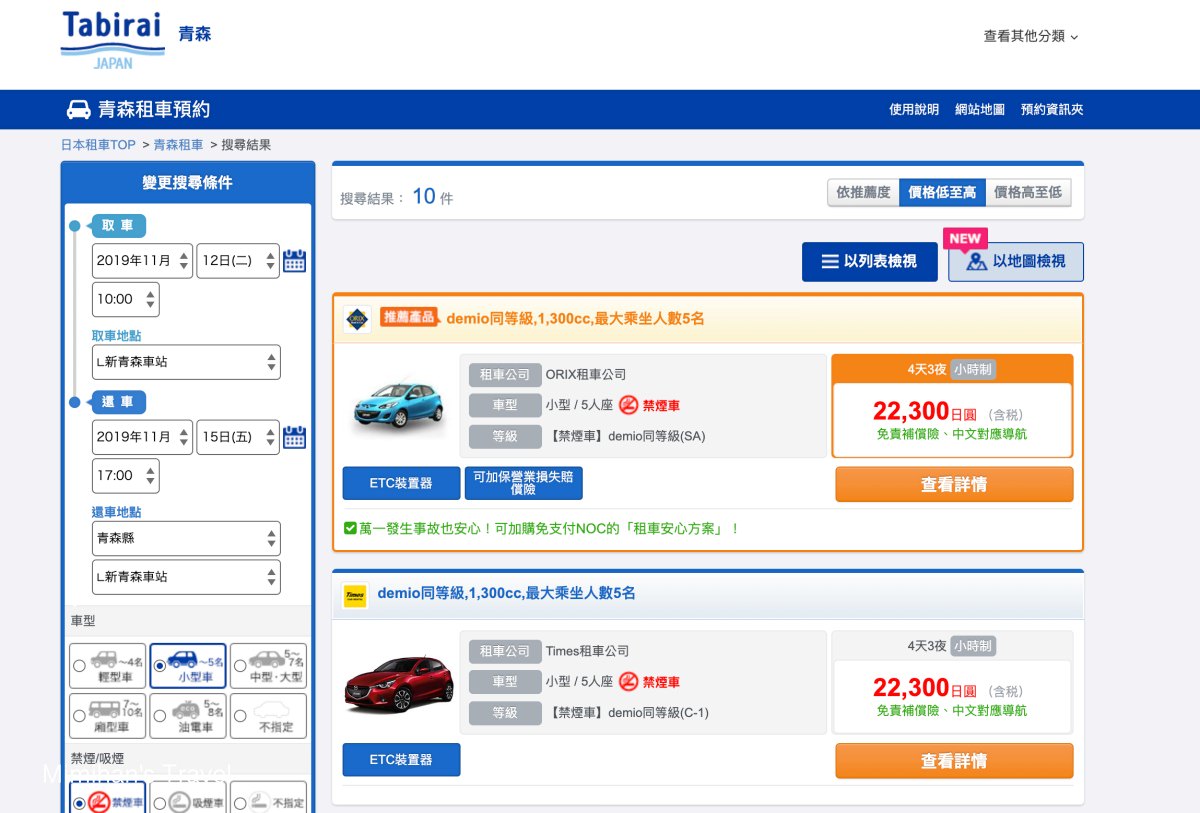The image size is (1200, 813).
Task: Click the 變更搜尋條件 panel heading
Action: click(187, 183)
